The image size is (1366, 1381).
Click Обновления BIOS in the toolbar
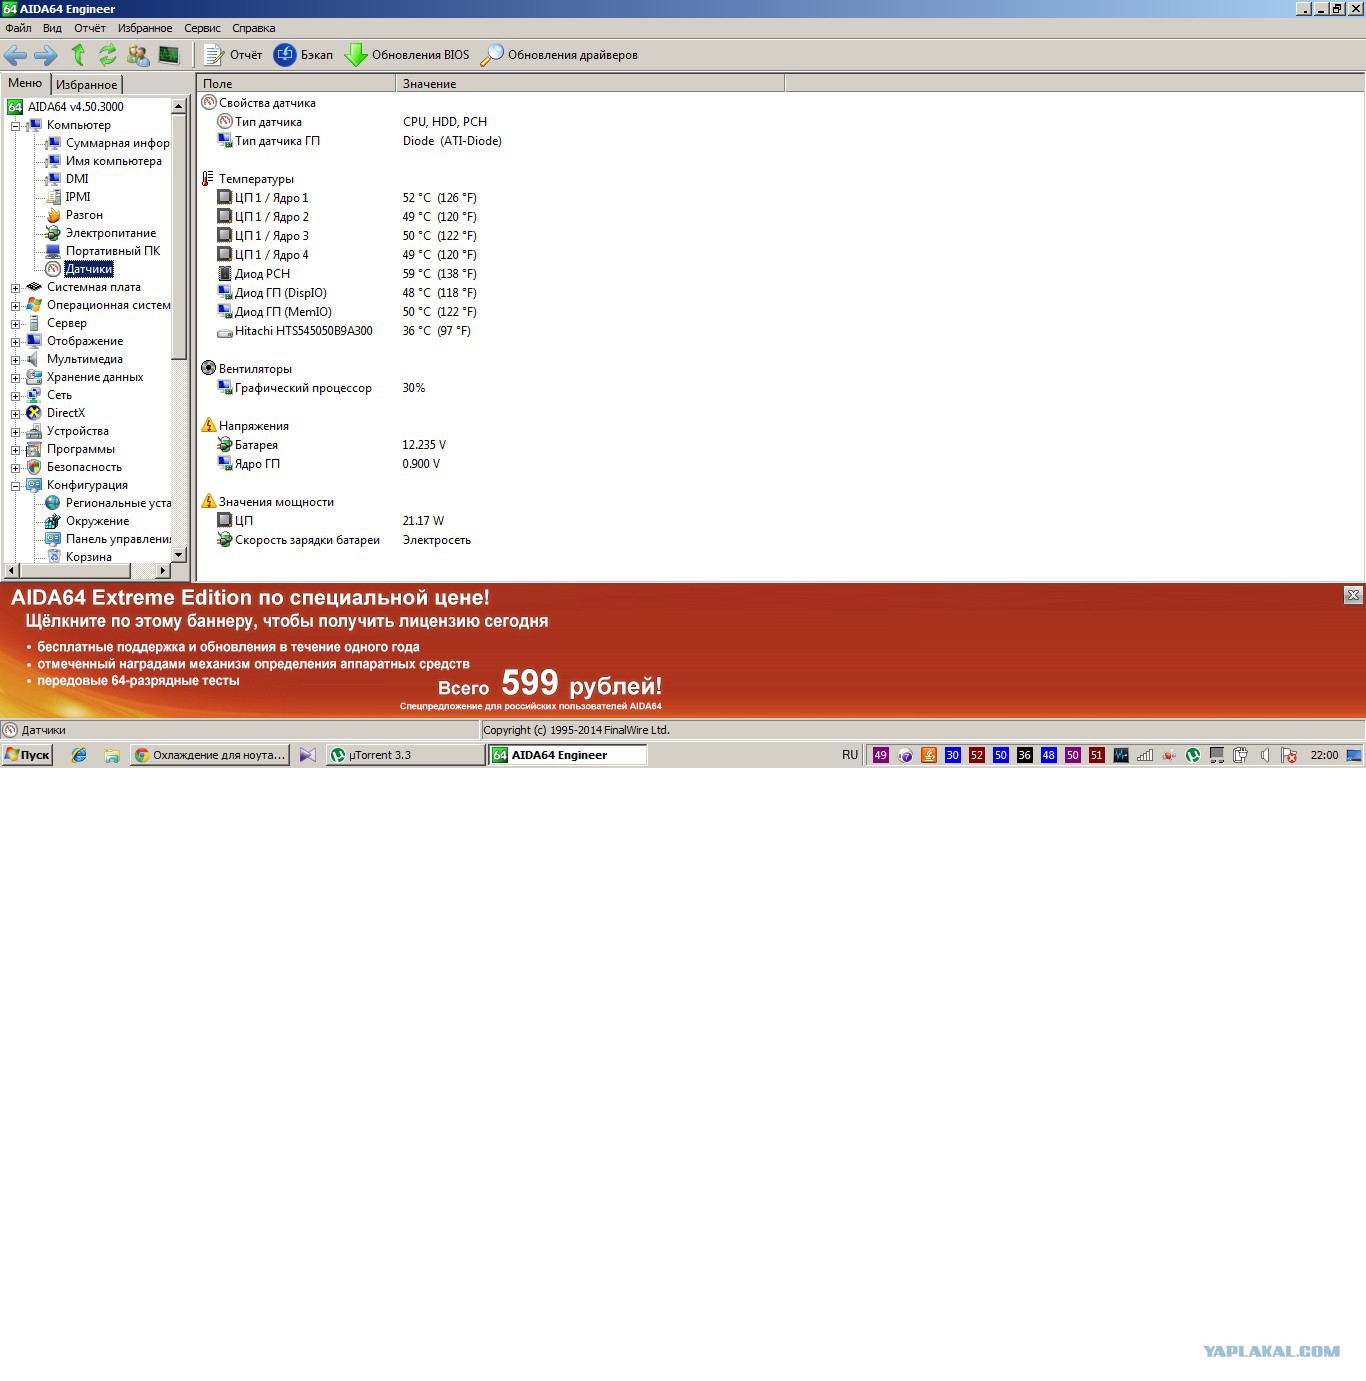407,55
